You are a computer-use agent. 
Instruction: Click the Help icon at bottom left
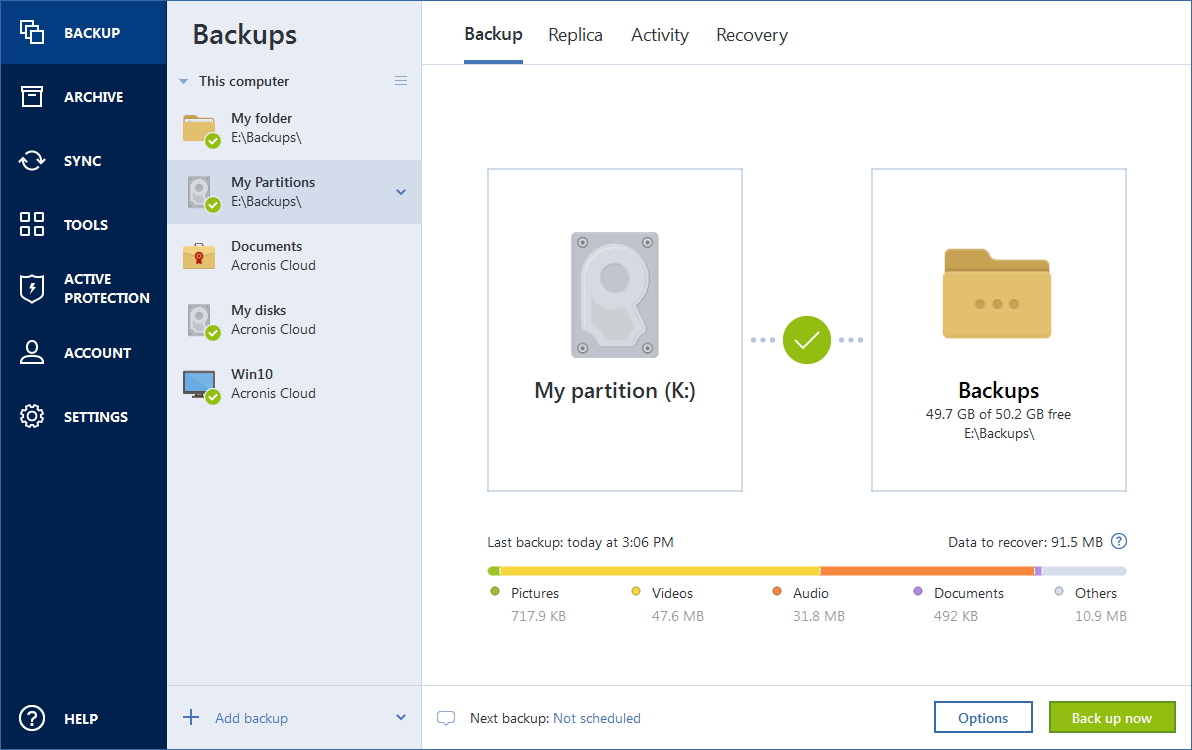point(31,718)
